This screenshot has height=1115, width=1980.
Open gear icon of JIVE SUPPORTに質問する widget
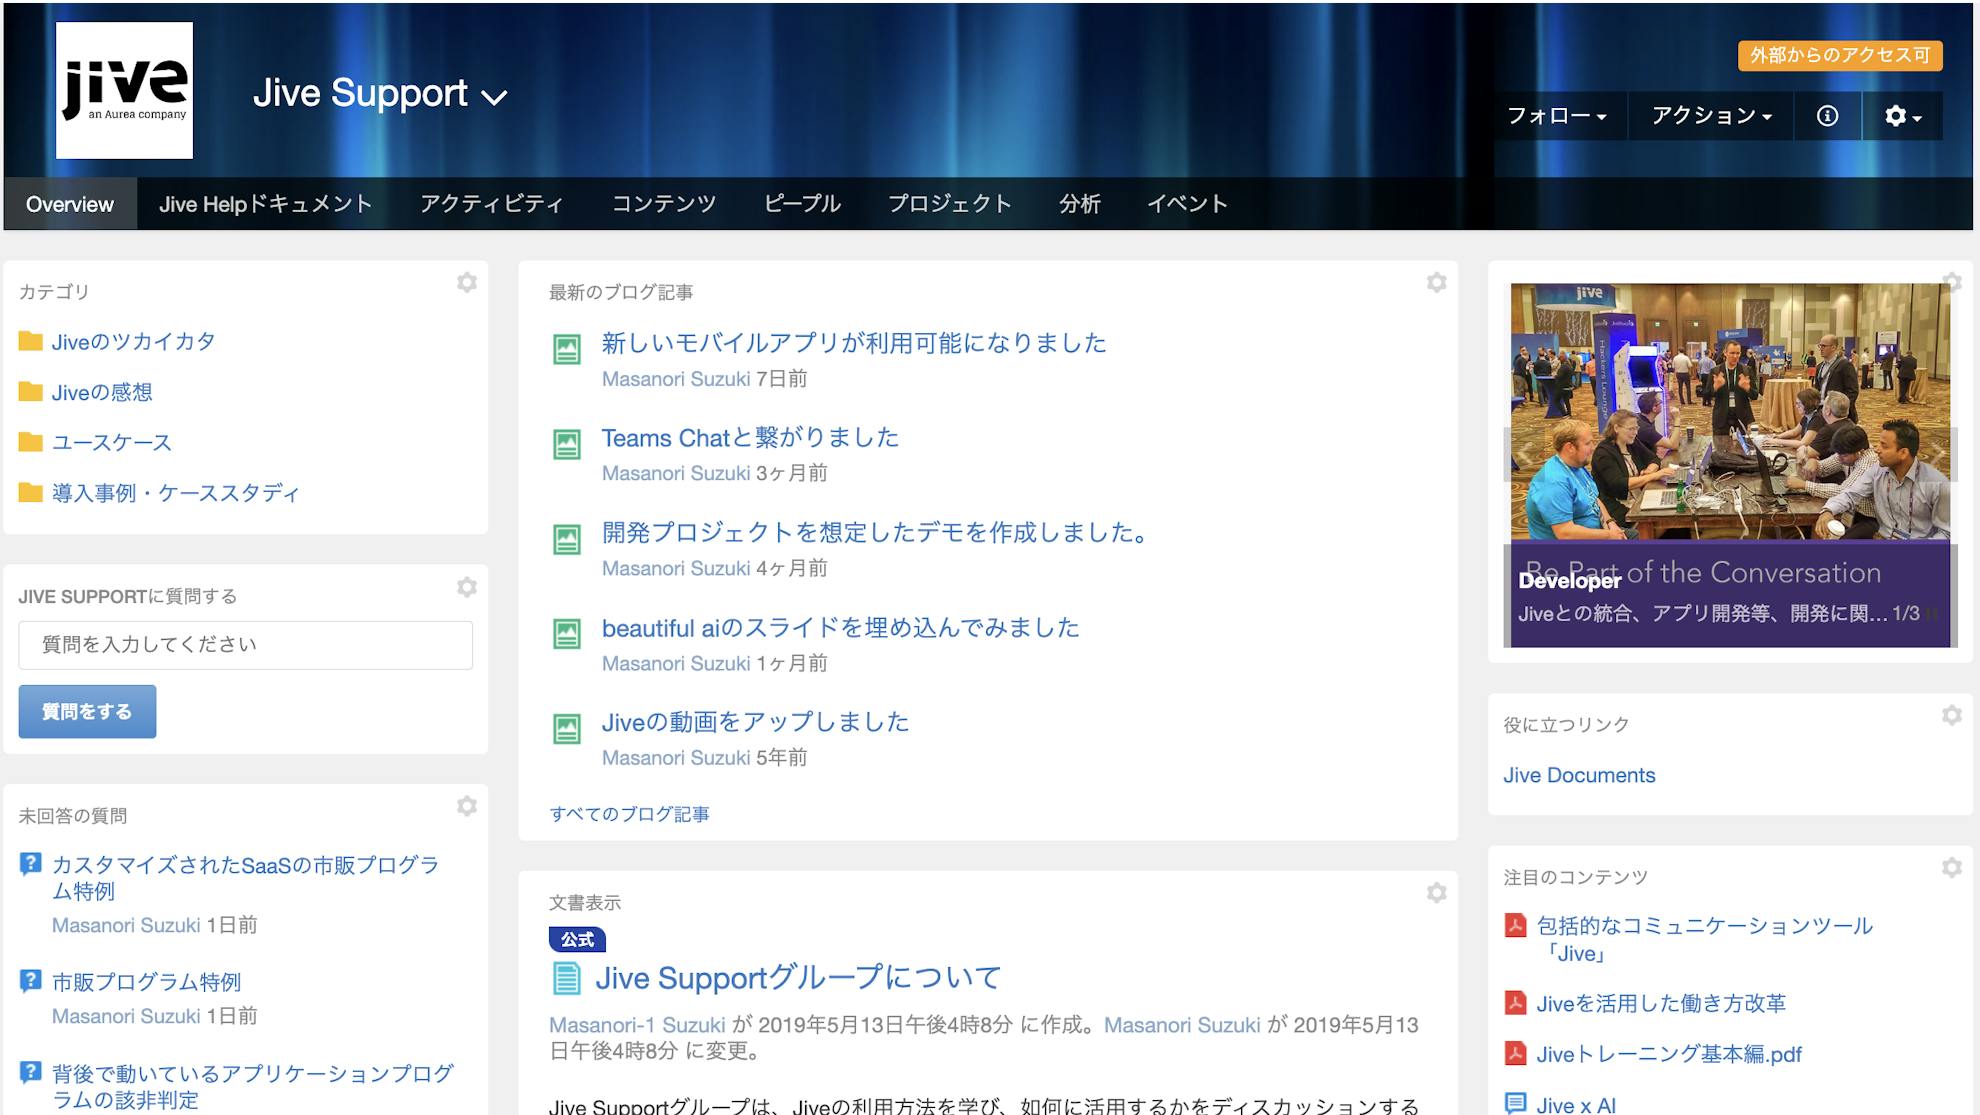pyautogui.click(x=467, y=587)
